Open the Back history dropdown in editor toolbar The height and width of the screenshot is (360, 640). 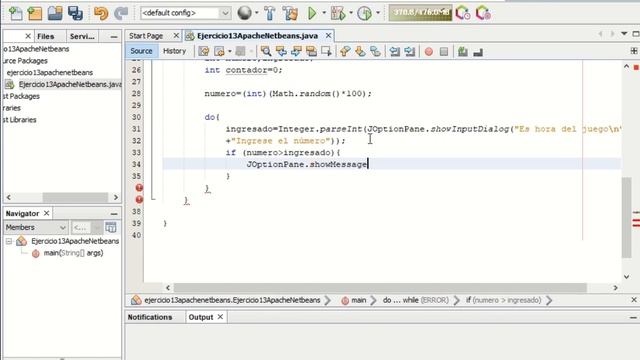click(x=229, y=51)
